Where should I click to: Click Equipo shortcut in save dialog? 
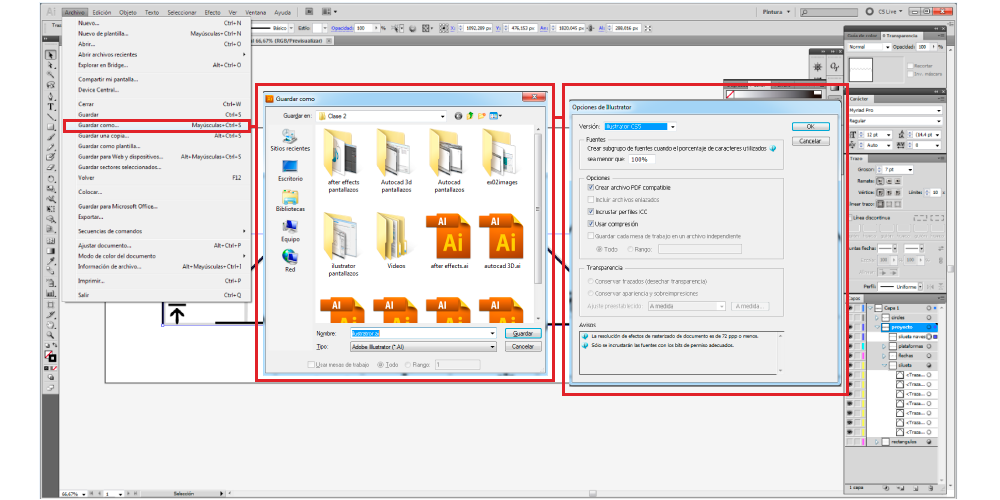point(290,231)
